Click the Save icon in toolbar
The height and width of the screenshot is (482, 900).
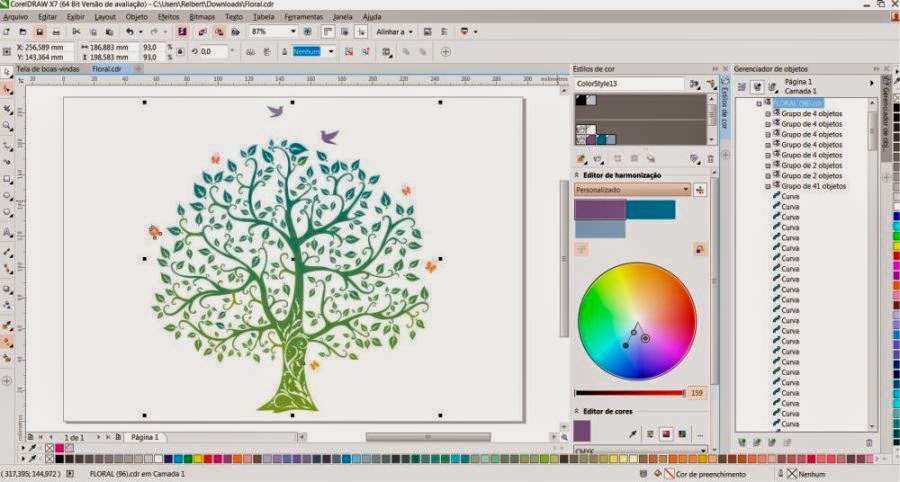[x=40, y=32]
